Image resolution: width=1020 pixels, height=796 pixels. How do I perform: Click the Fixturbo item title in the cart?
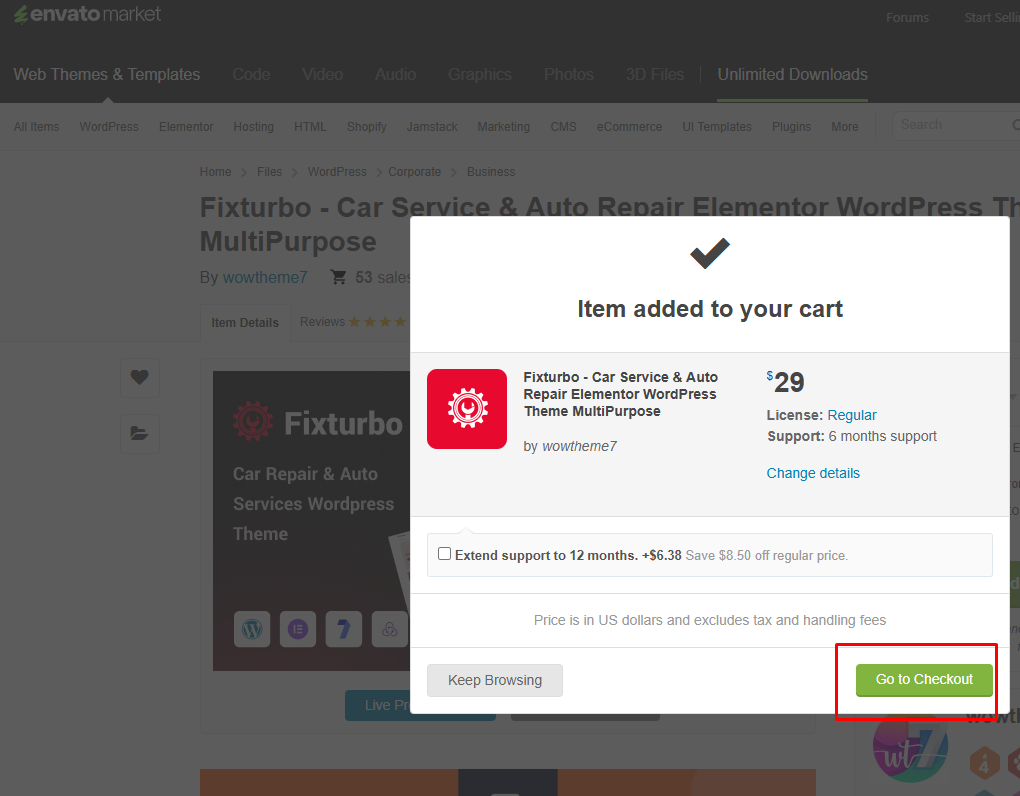621,394
